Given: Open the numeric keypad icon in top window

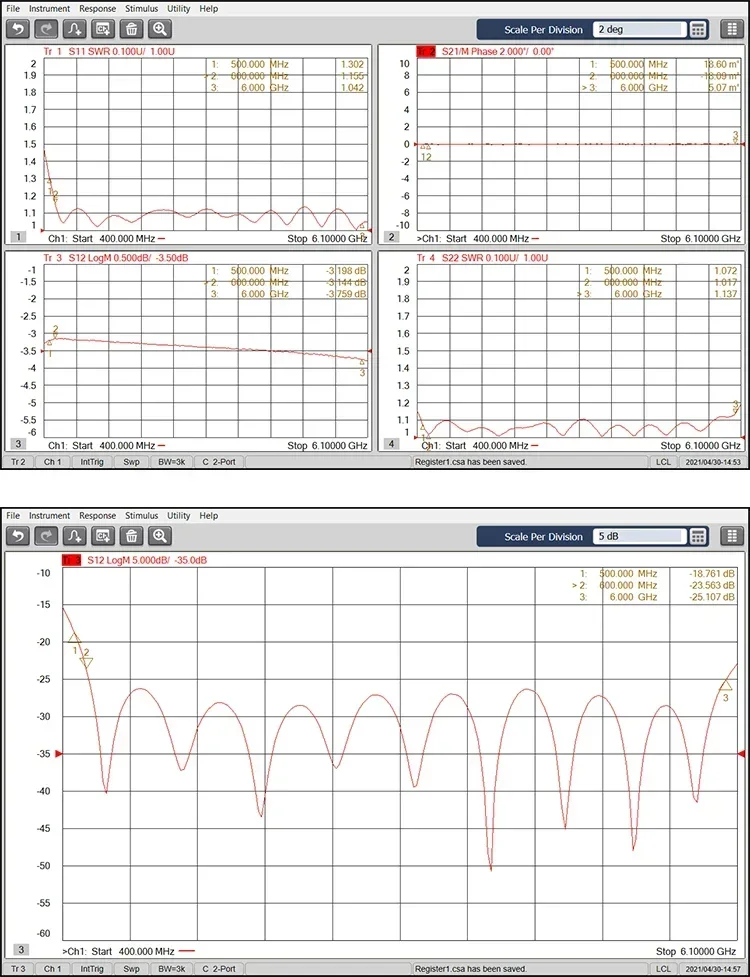Looking at the screenshot, I should (x=698, y=29).
